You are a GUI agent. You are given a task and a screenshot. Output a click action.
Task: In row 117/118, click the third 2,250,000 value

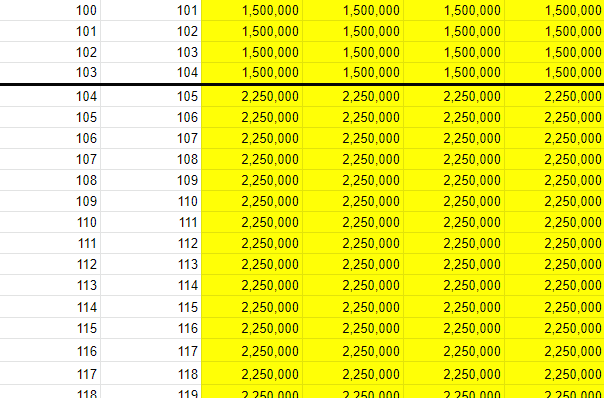pos(454,373)
